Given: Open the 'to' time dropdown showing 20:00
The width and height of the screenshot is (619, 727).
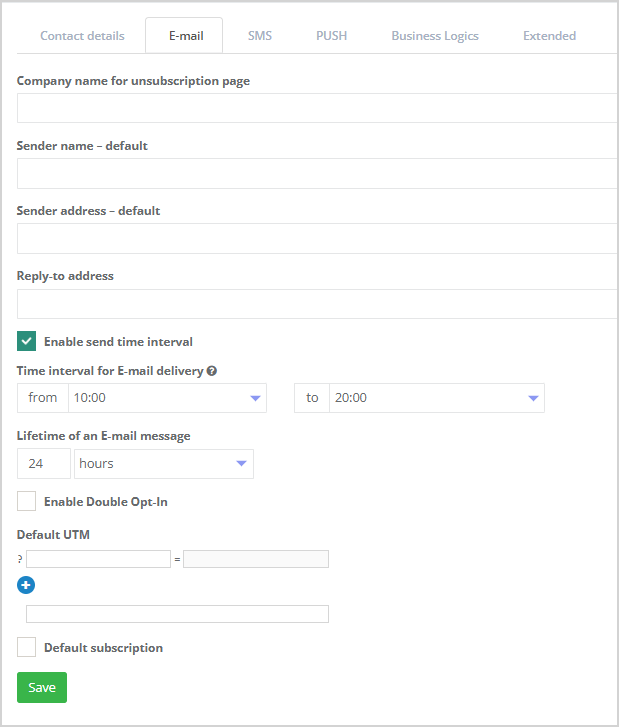Looking at the screenshot, I should tap(436, 398).
